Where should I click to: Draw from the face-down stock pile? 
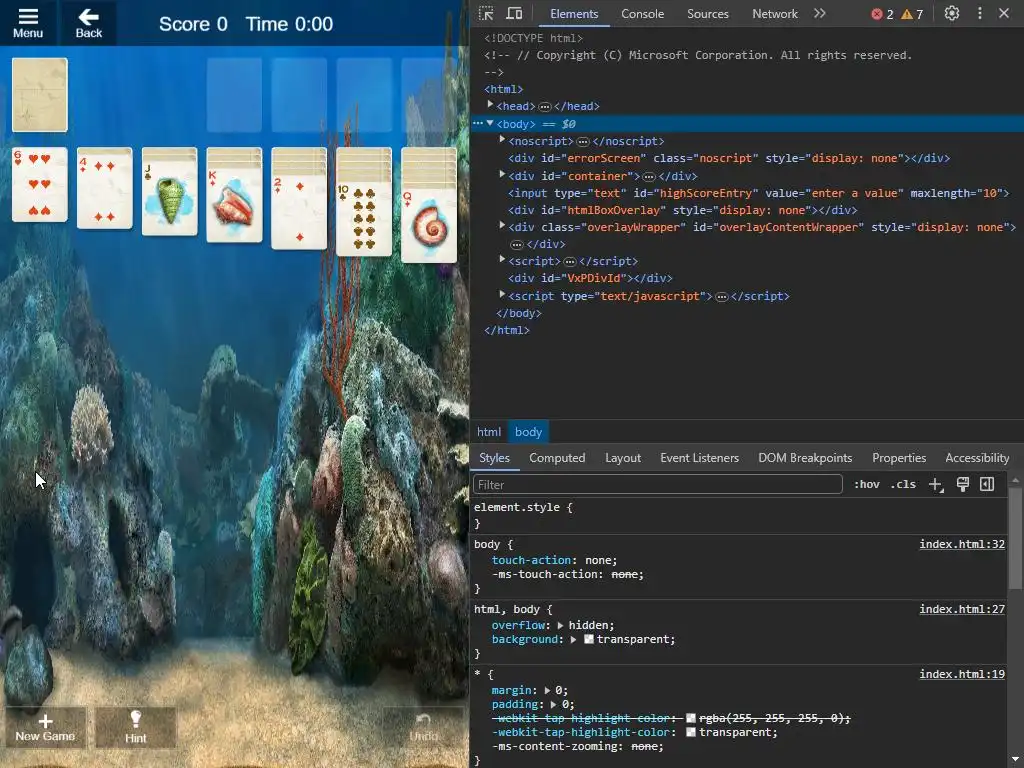(40, 95)
